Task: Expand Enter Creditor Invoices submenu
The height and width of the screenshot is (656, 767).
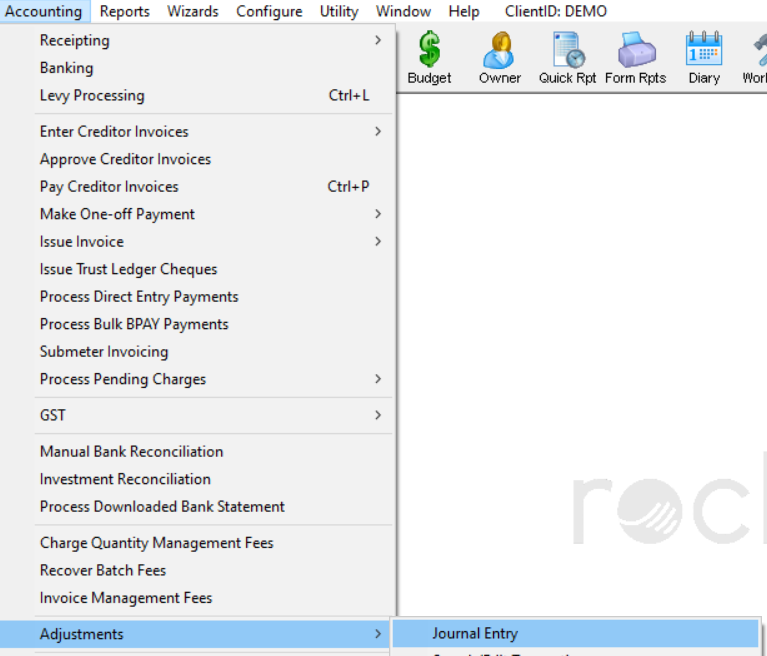Action: [x=197, y=131]
